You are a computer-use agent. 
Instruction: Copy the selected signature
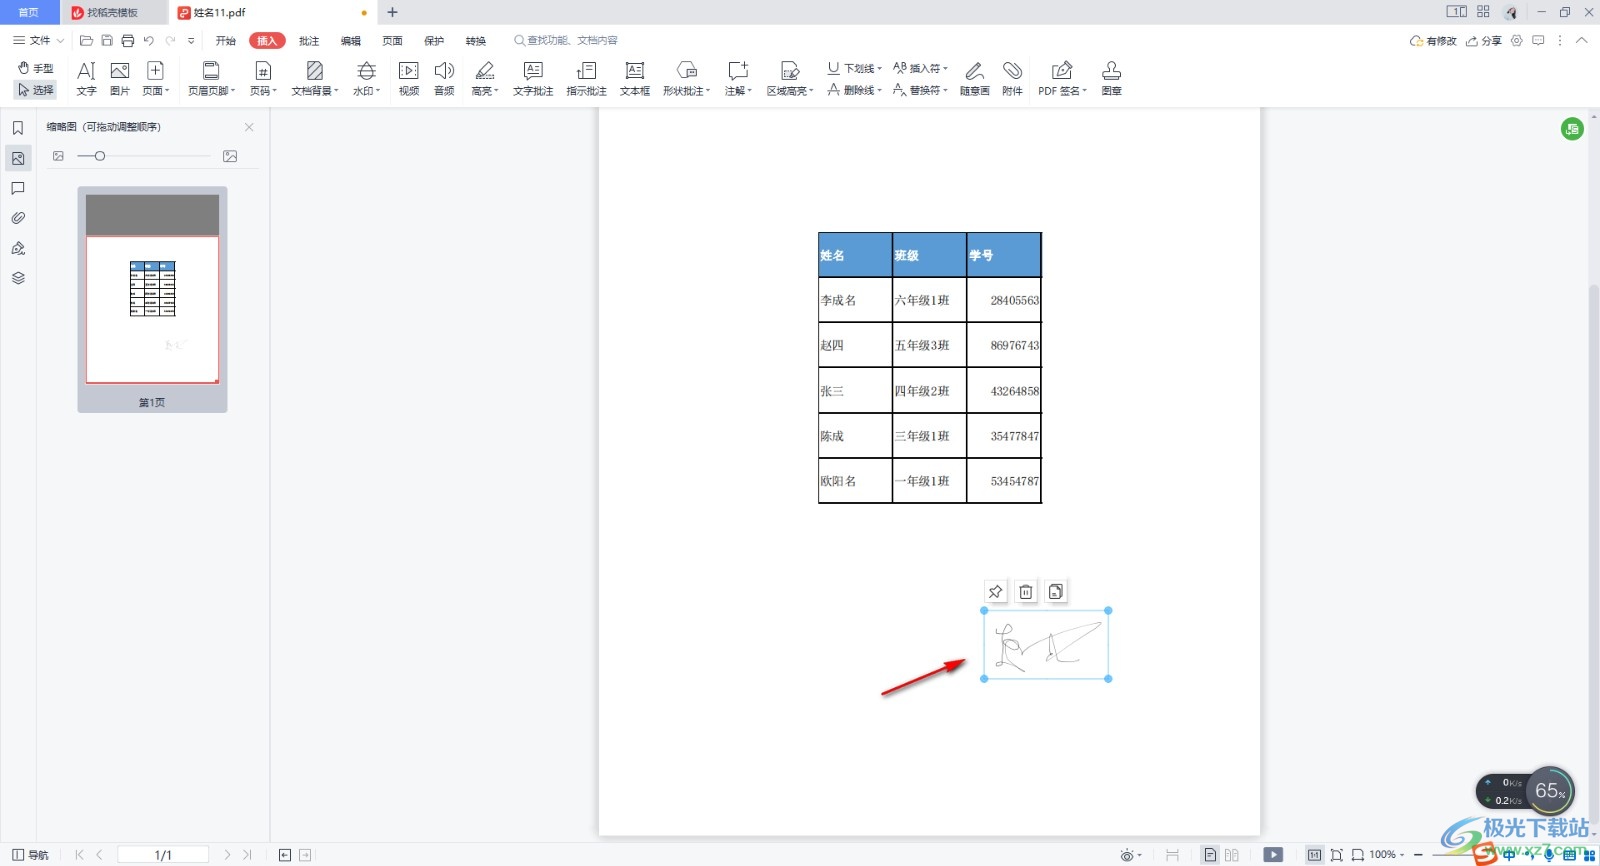(1056, 592)
